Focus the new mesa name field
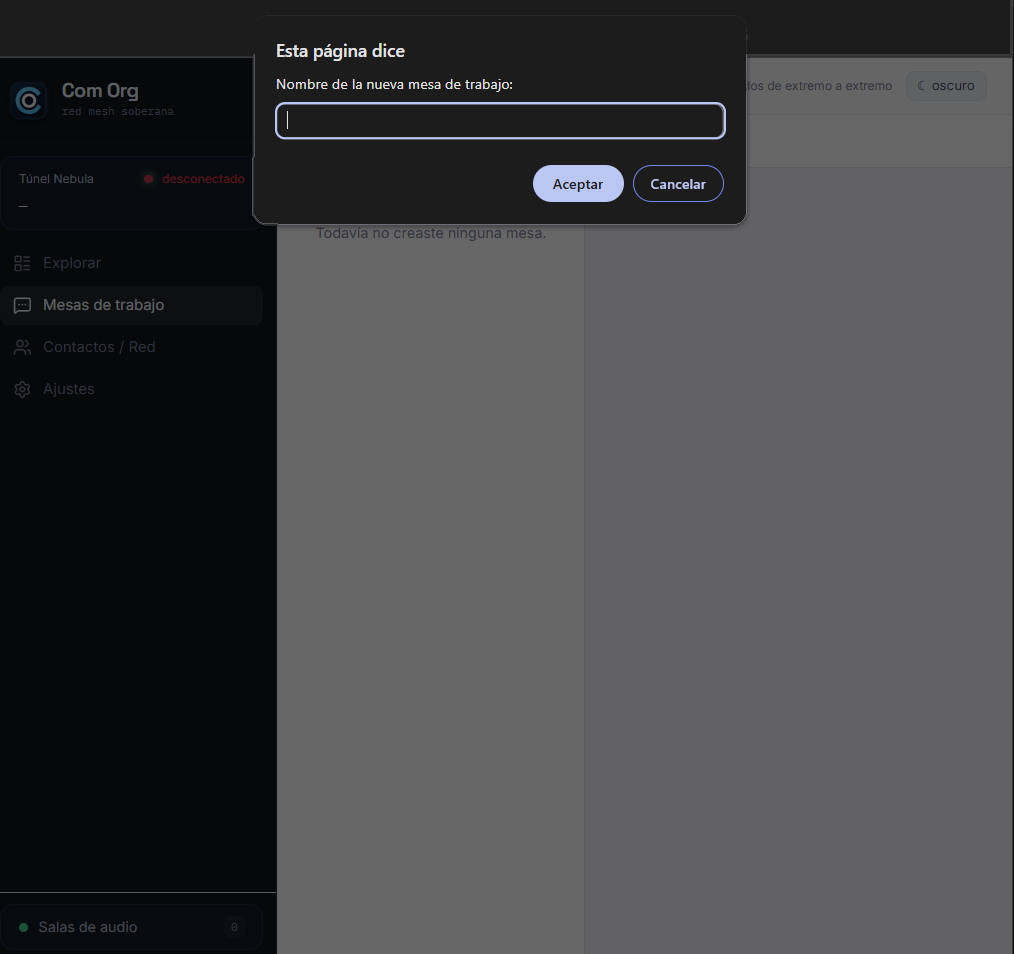 point(501,121)
